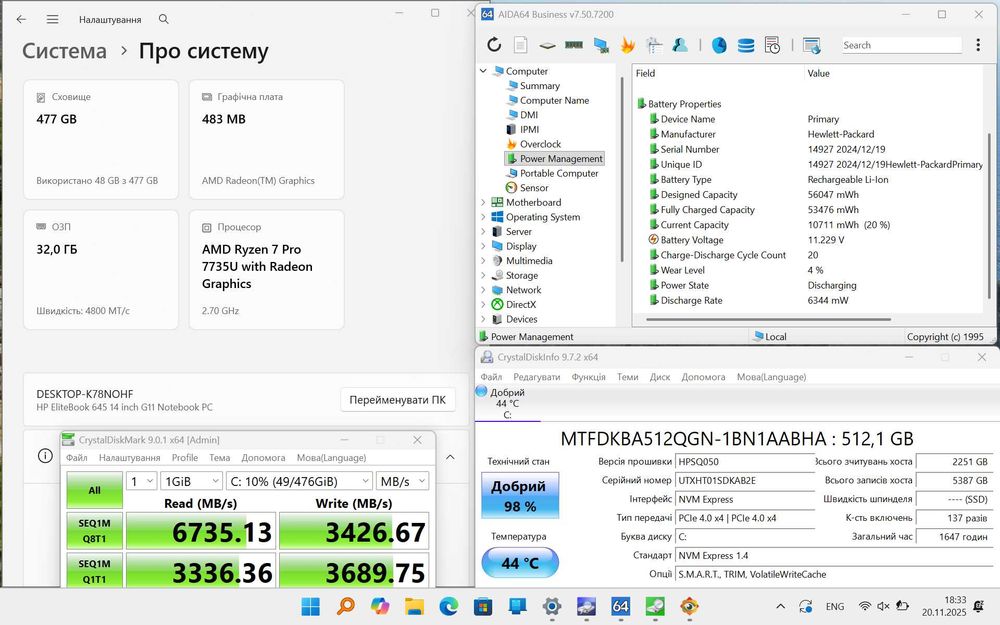The height and width of the screenshot is (625, 1000).
Task: Open Settings search magnifier icon
Action: (x=163, y=19)
